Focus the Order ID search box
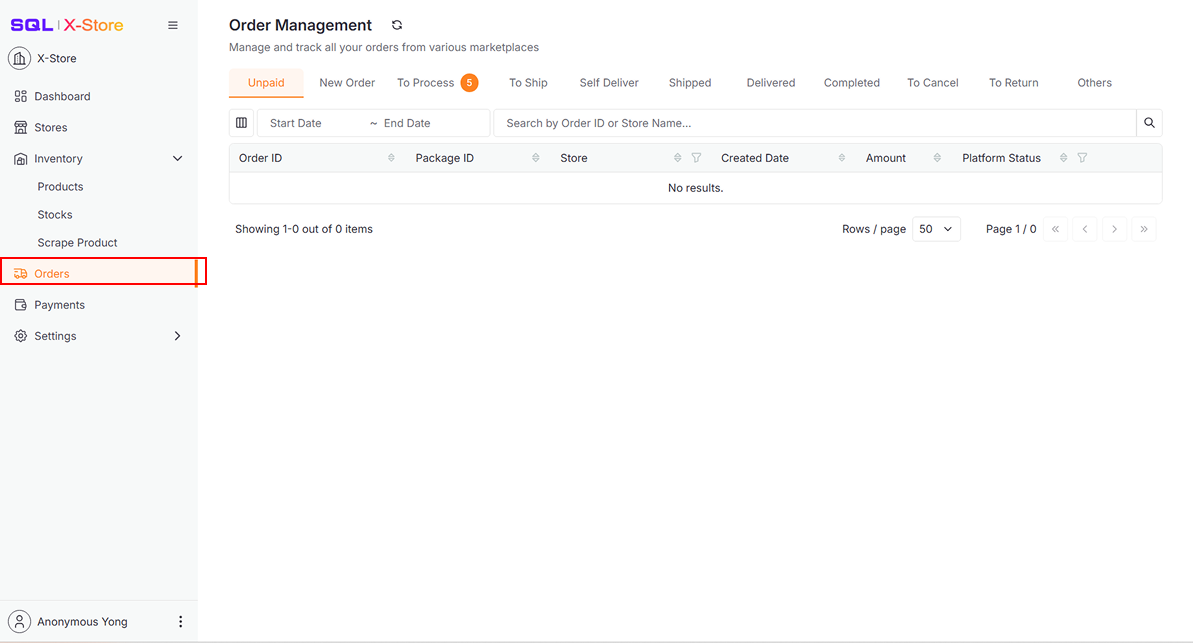 pos(814,123)
